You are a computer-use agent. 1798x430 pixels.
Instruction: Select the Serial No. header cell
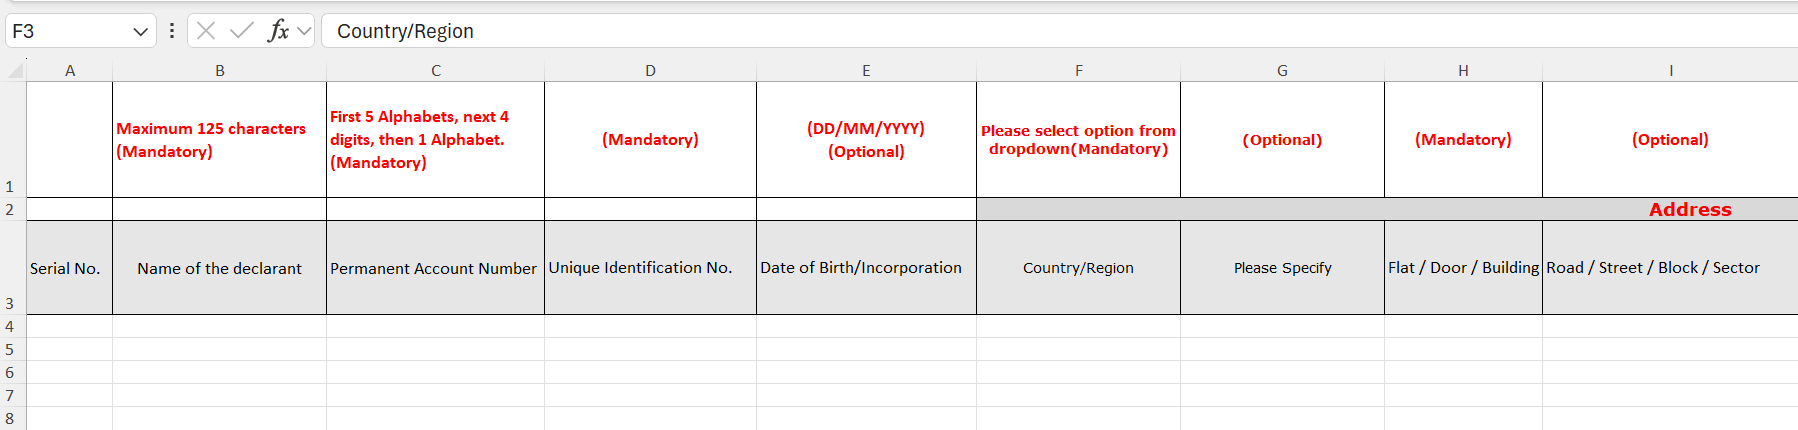[69, 267]
